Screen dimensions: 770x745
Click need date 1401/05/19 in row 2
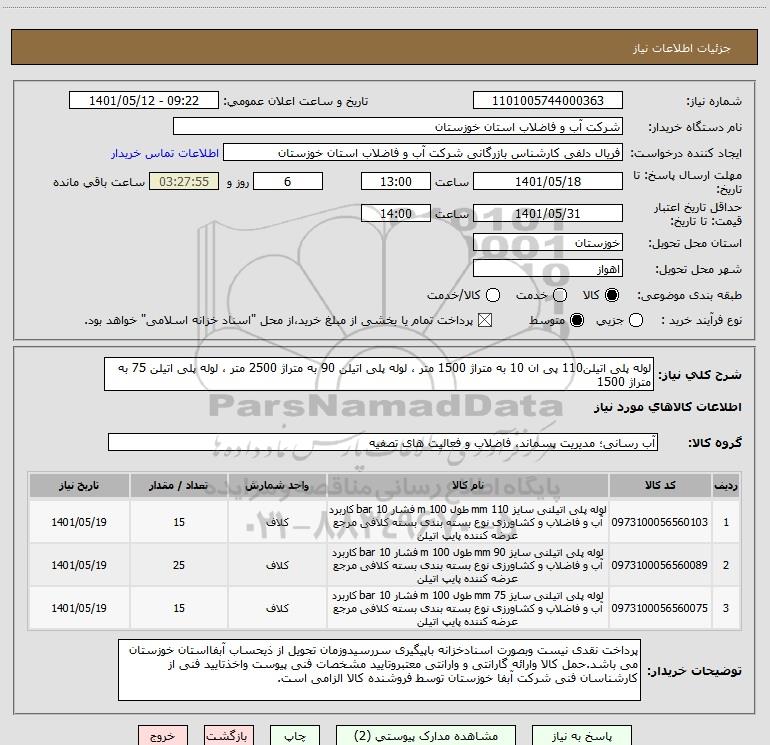pos(79,565)
